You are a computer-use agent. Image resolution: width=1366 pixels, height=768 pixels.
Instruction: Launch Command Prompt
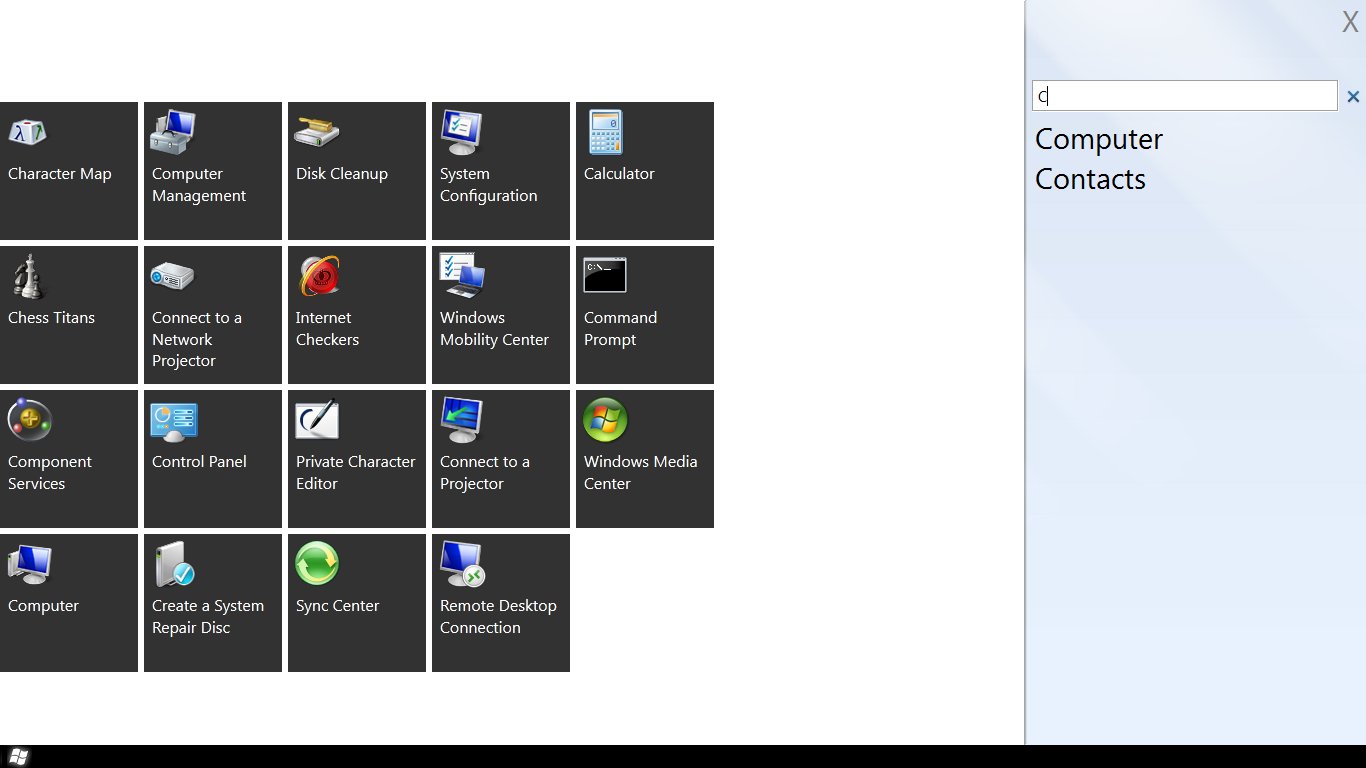pos(644,315)
